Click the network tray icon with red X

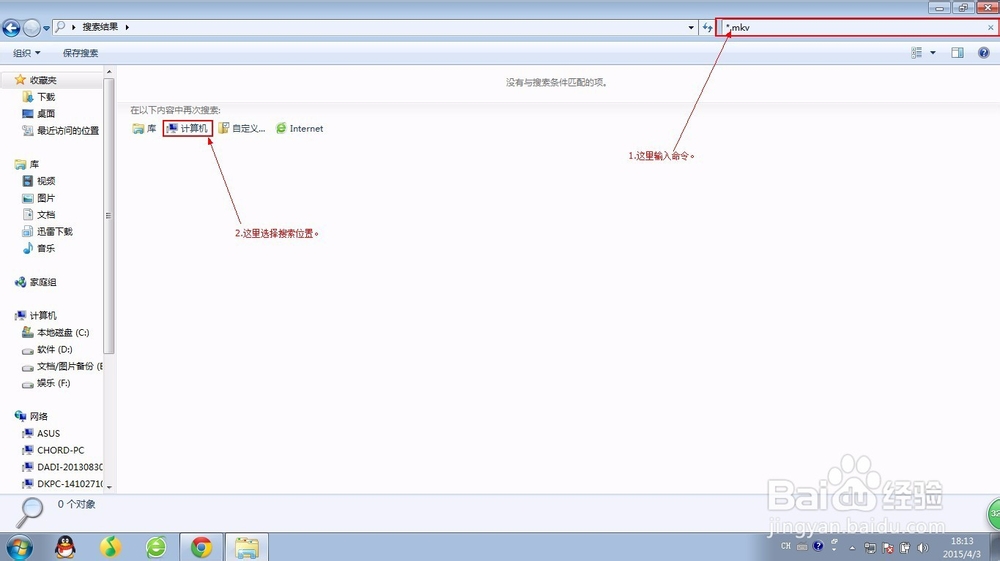tap(888, 548)
